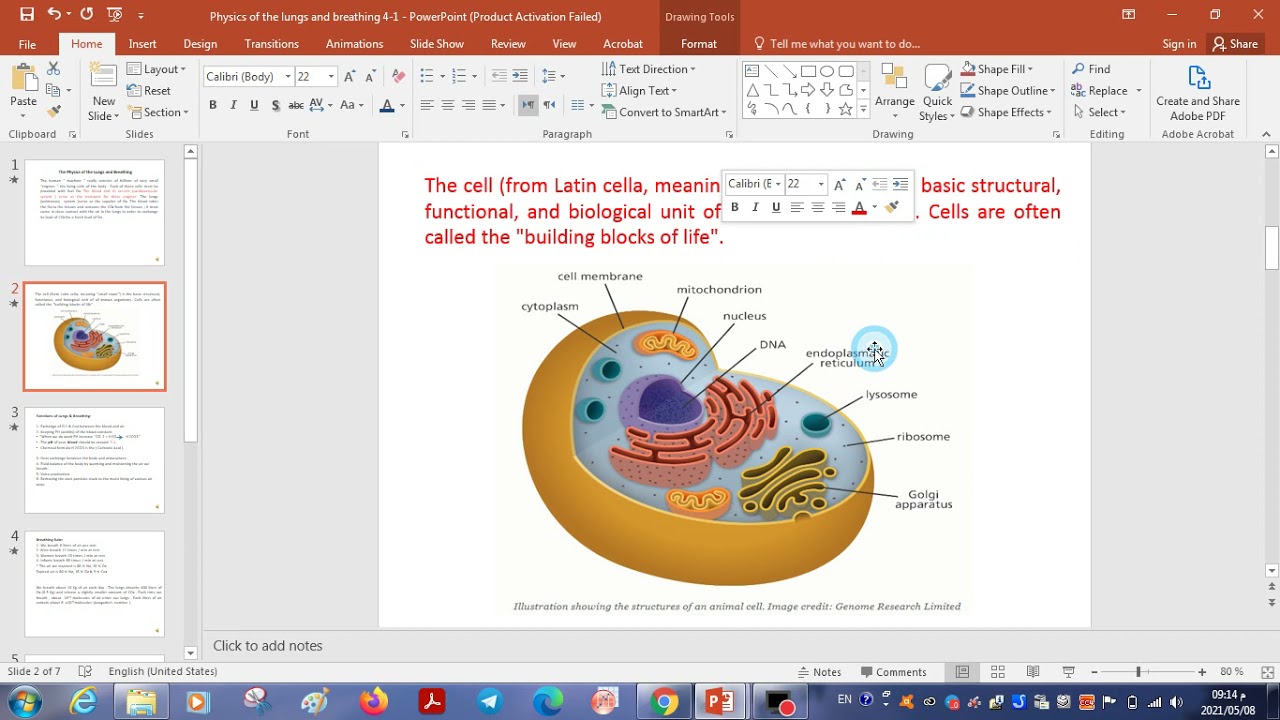
Task: Select slide 3 thumbnail
Action: [94, 460]
